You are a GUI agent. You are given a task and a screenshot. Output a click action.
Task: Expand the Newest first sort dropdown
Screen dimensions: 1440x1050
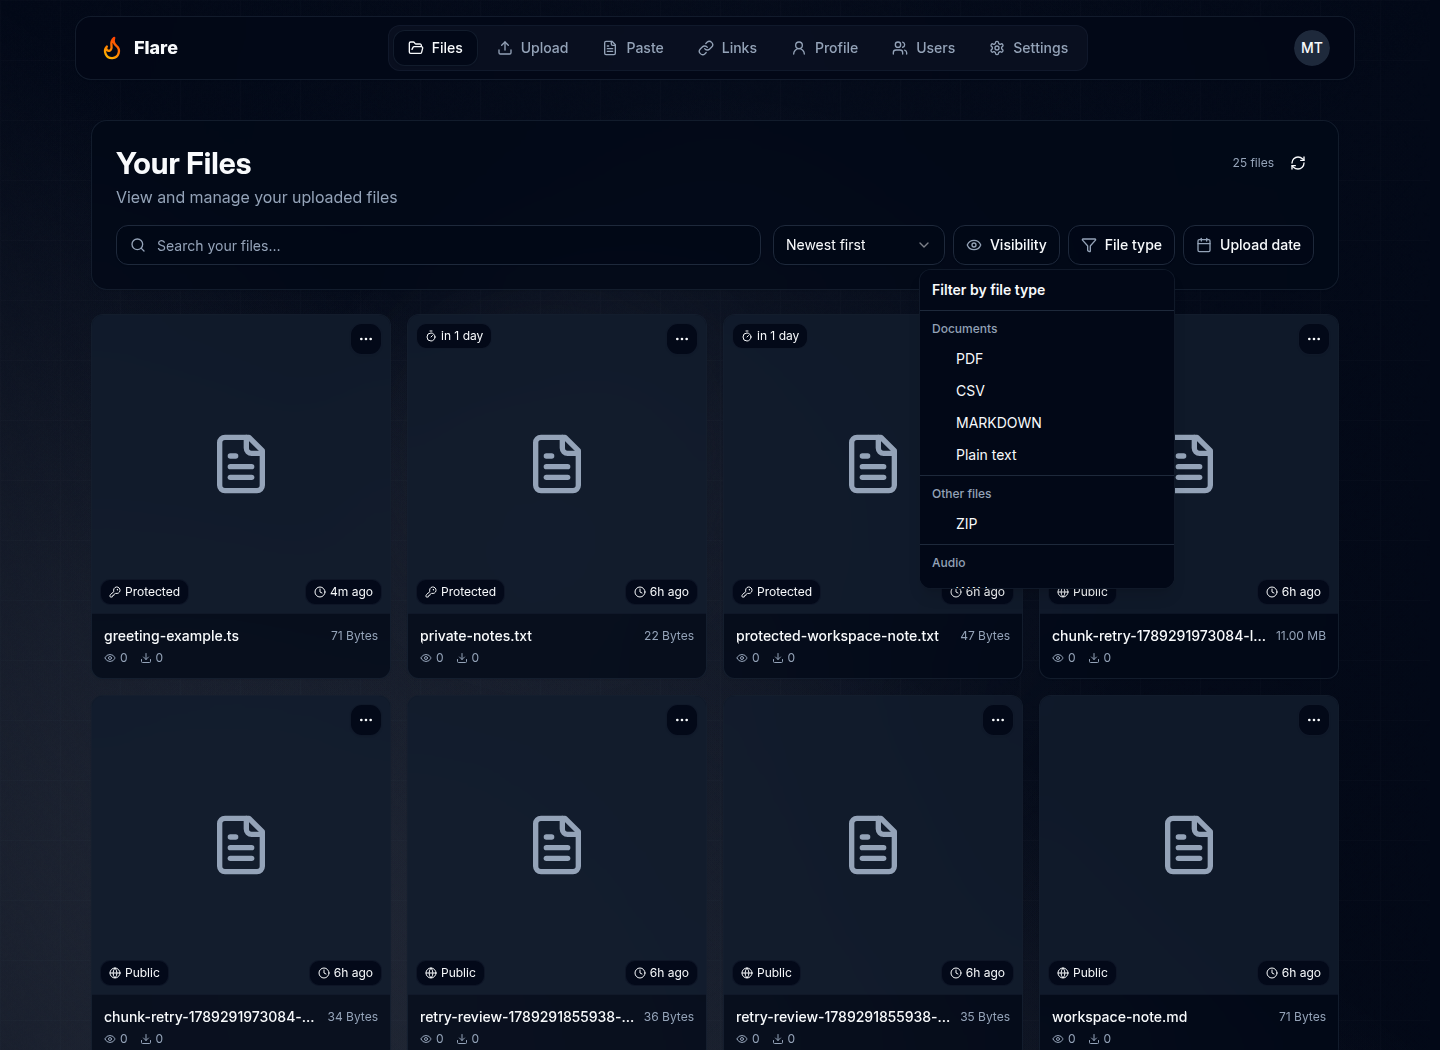click(x=858, y=245)
